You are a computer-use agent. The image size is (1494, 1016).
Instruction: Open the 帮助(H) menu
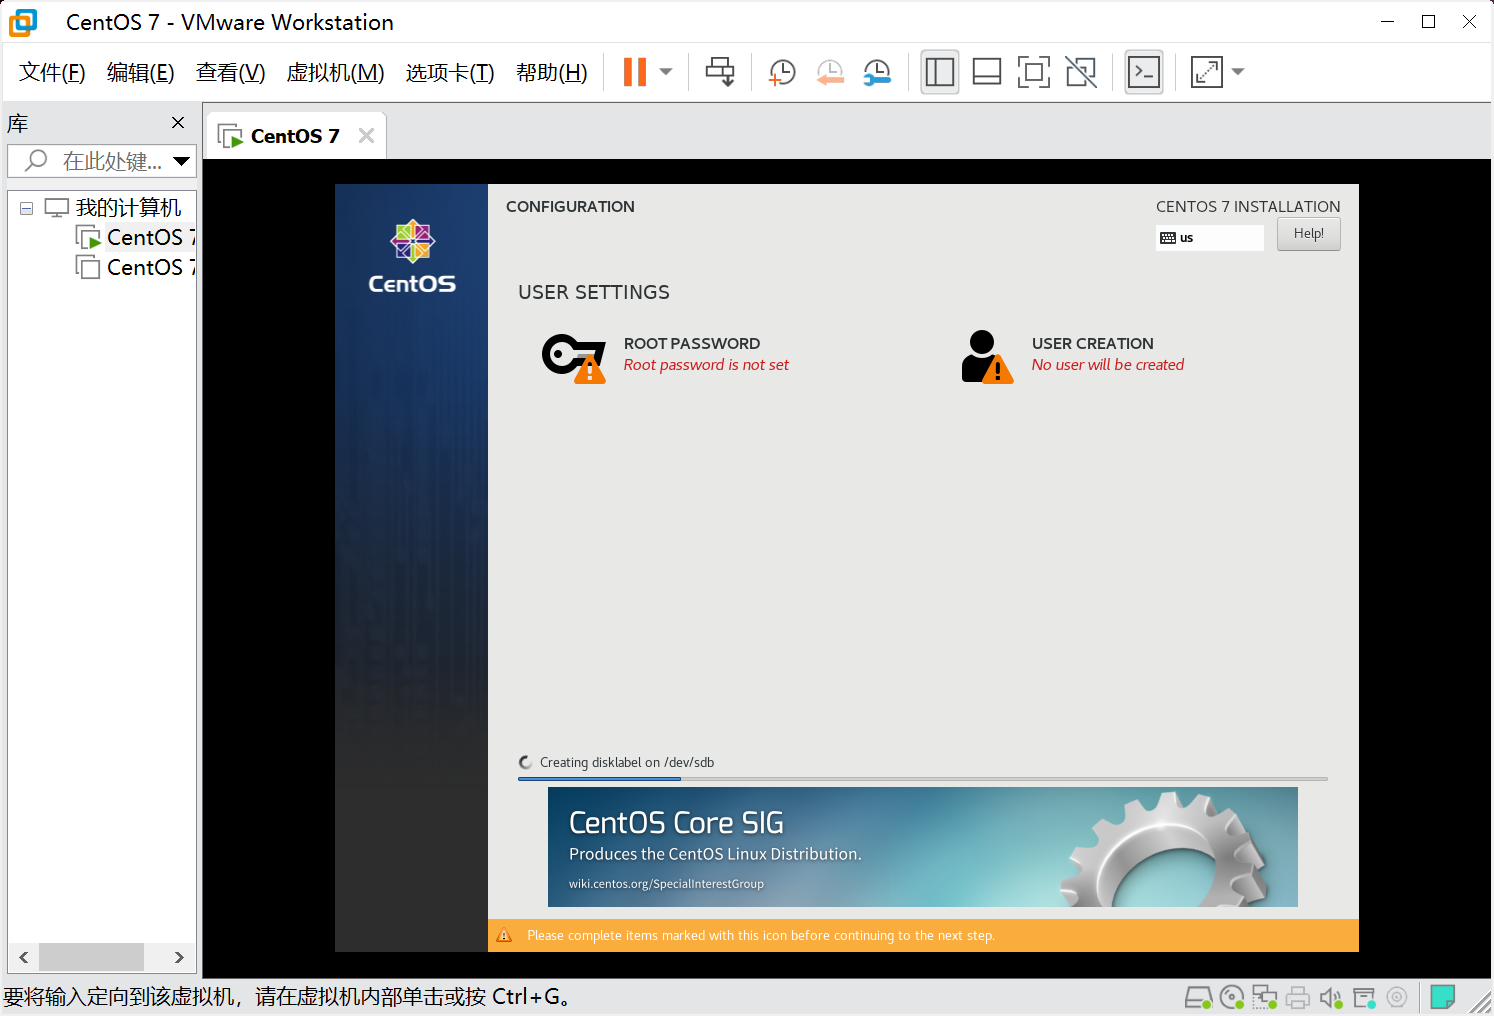point(551,72)
